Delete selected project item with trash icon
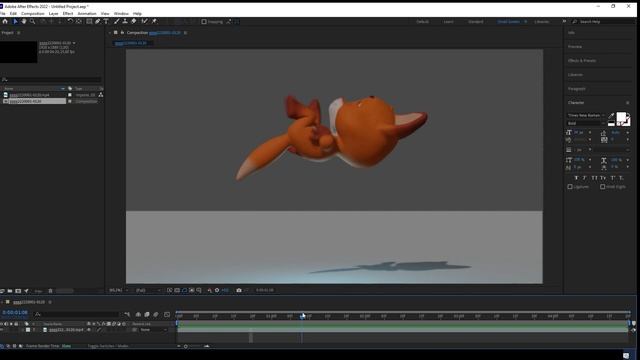Screen dimensions: 640x360 click(50, 291)
